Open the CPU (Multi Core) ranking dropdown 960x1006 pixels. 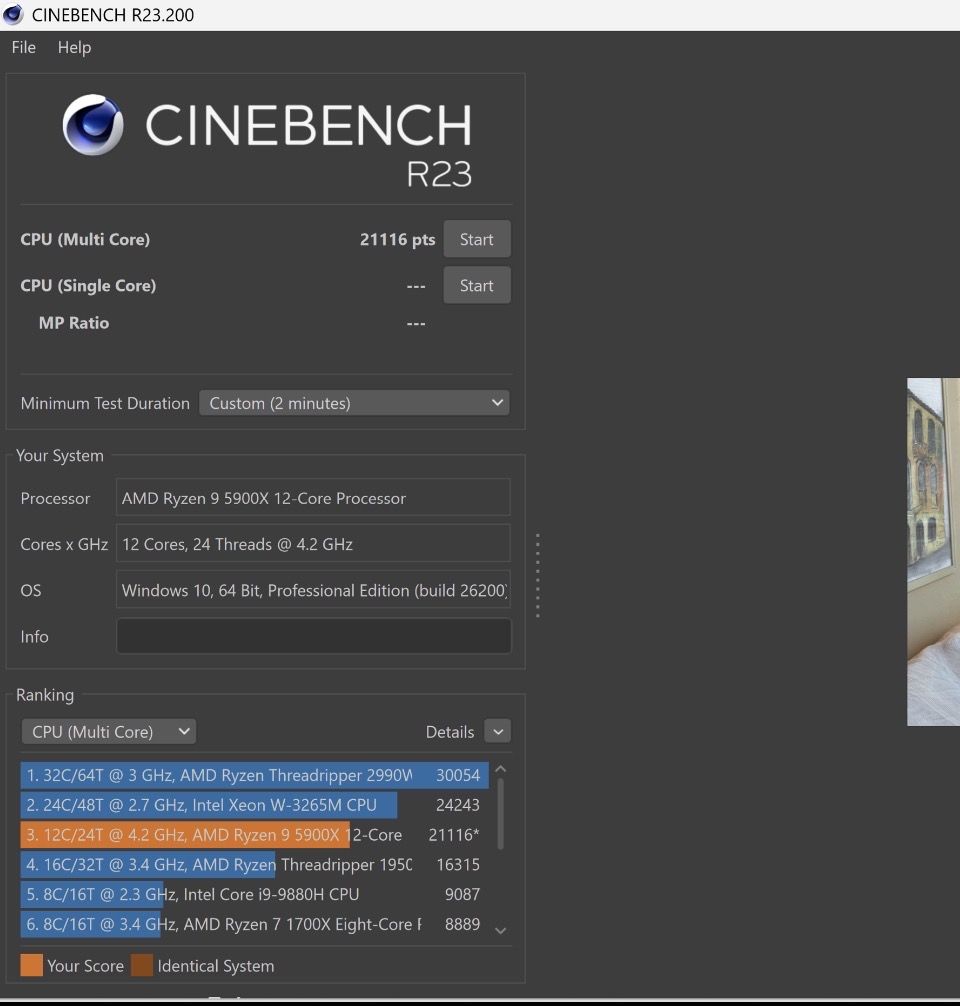(x=108, y=731)
